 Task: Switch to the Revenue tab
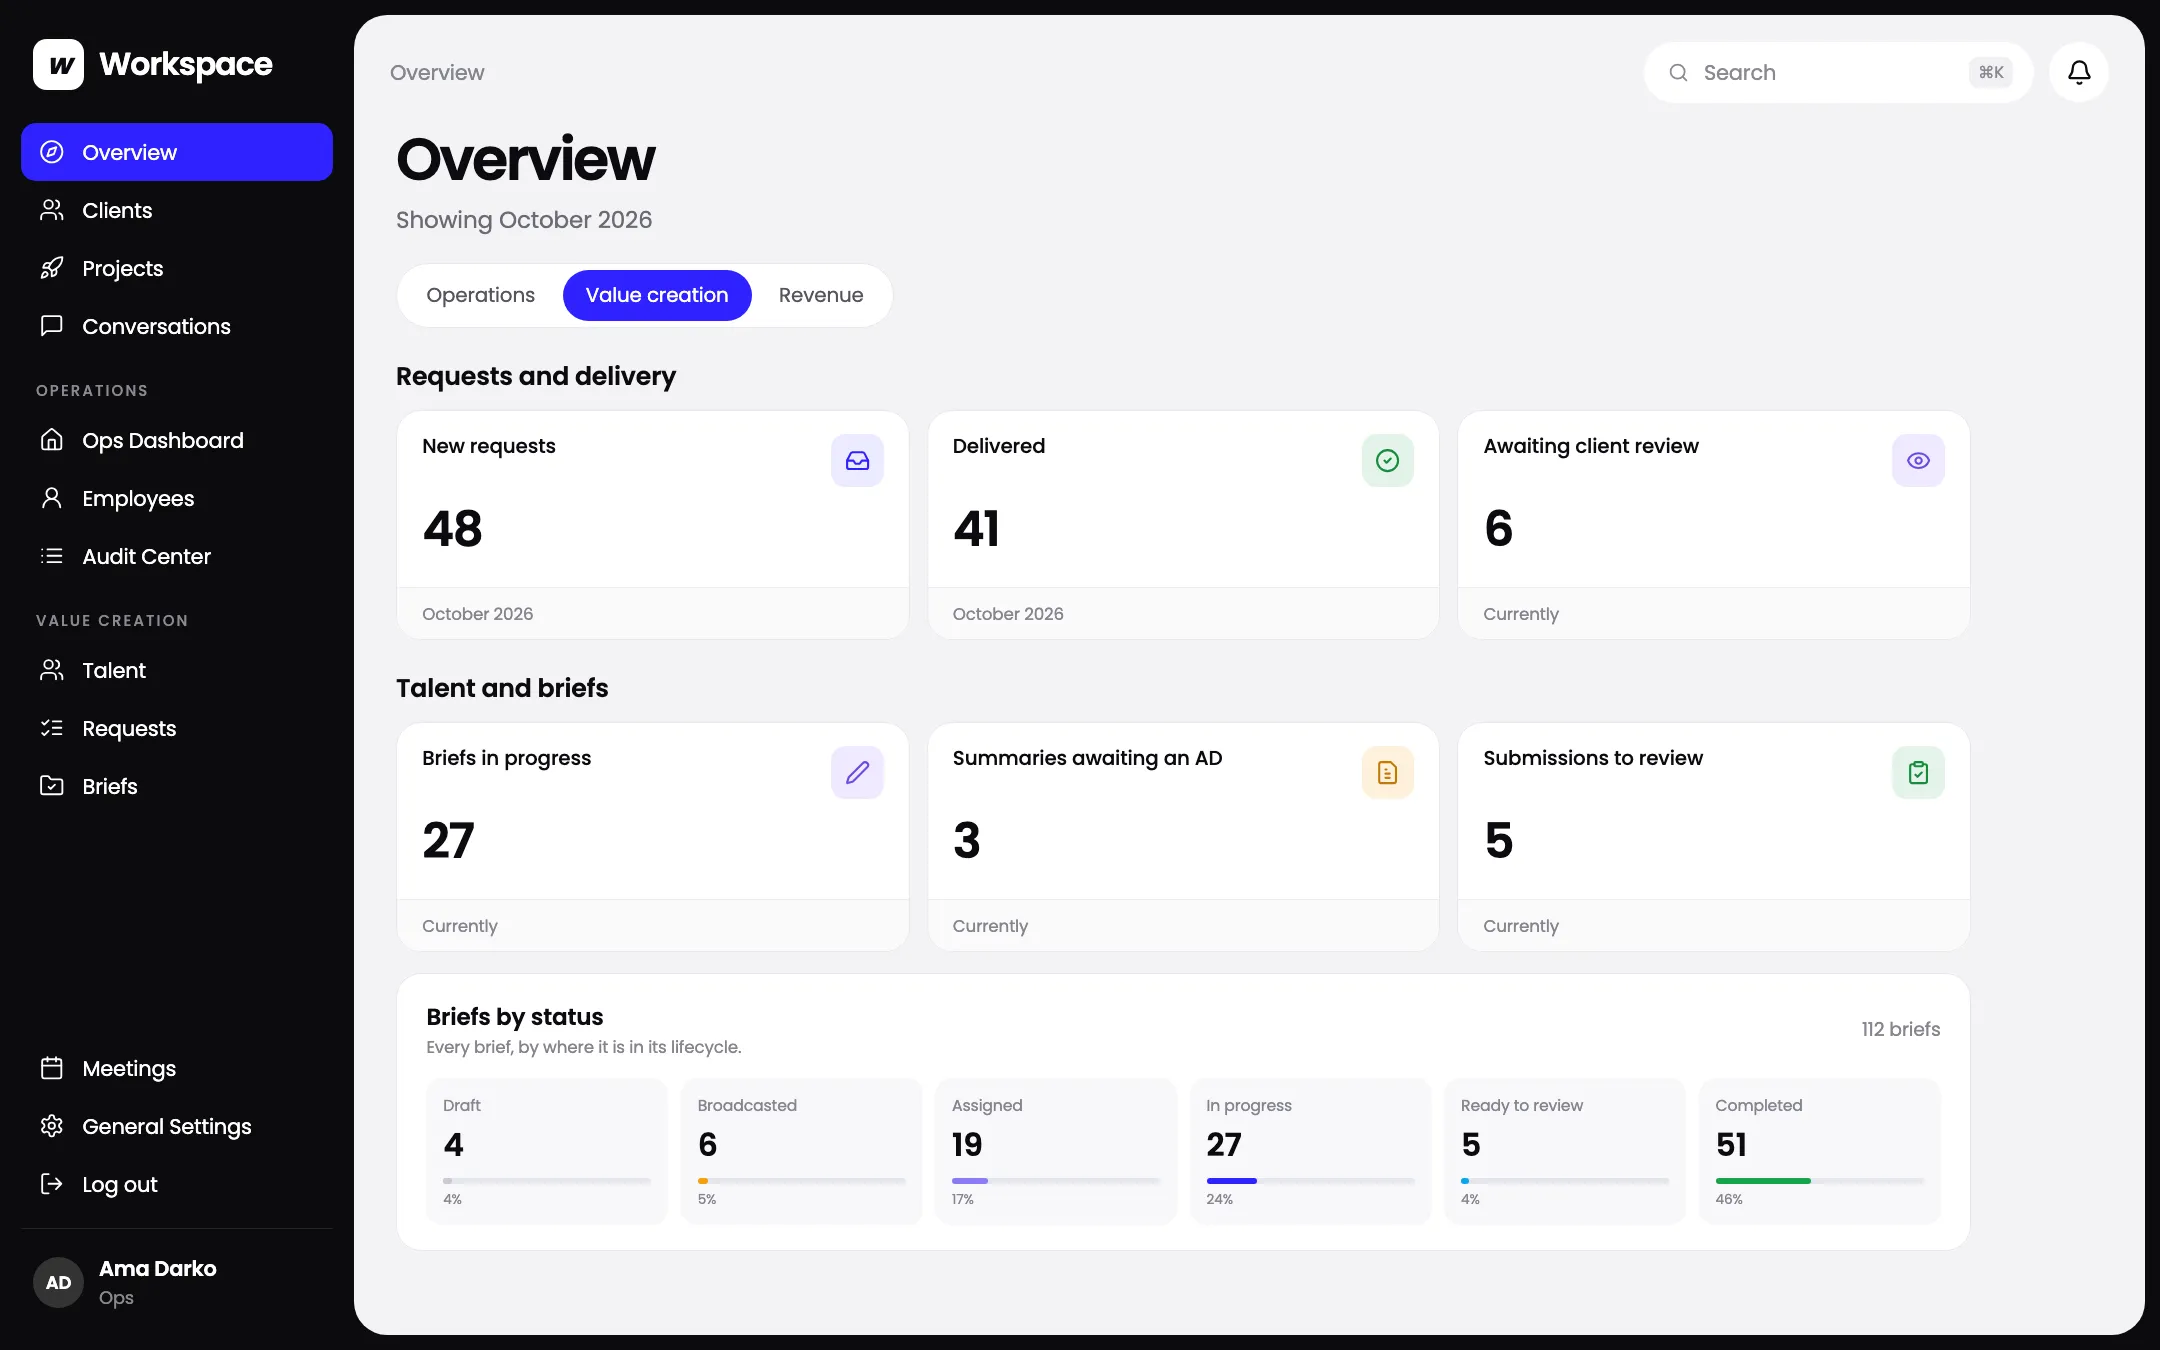pyautogui.click(x=821, y=295)
